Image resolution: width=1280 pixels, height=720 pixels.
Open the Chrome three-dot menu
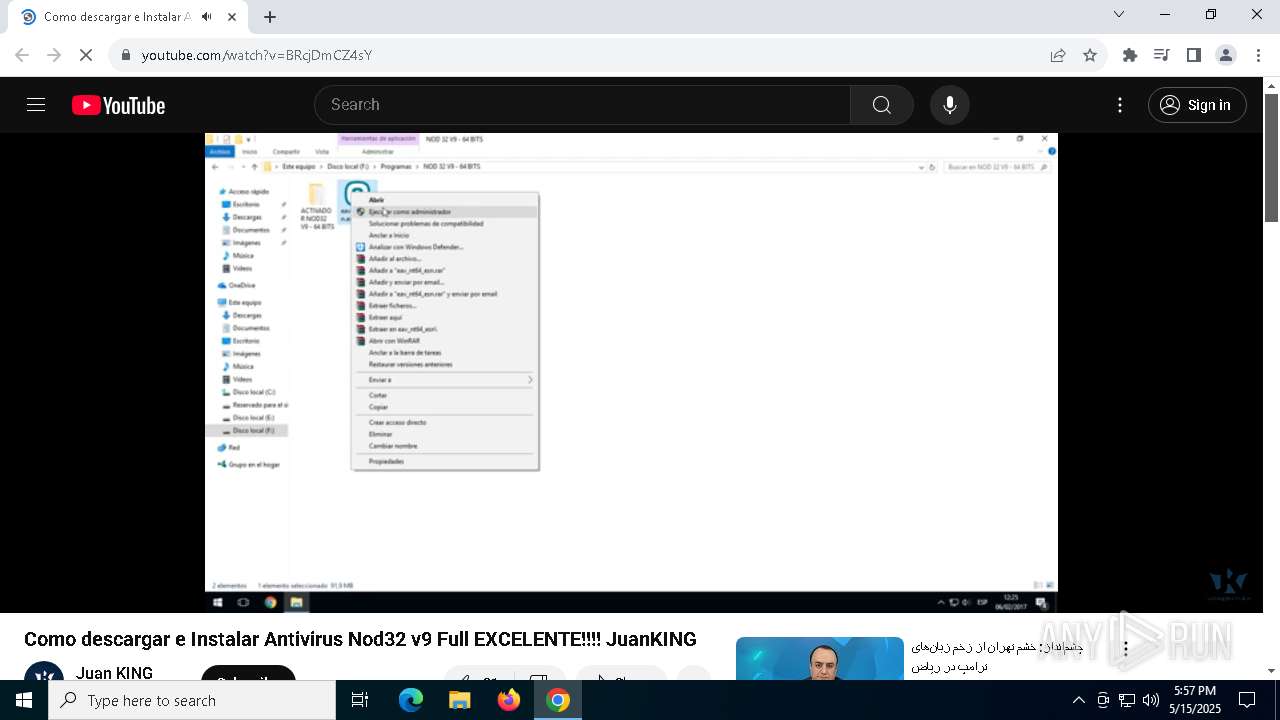tap(1258, 55)
